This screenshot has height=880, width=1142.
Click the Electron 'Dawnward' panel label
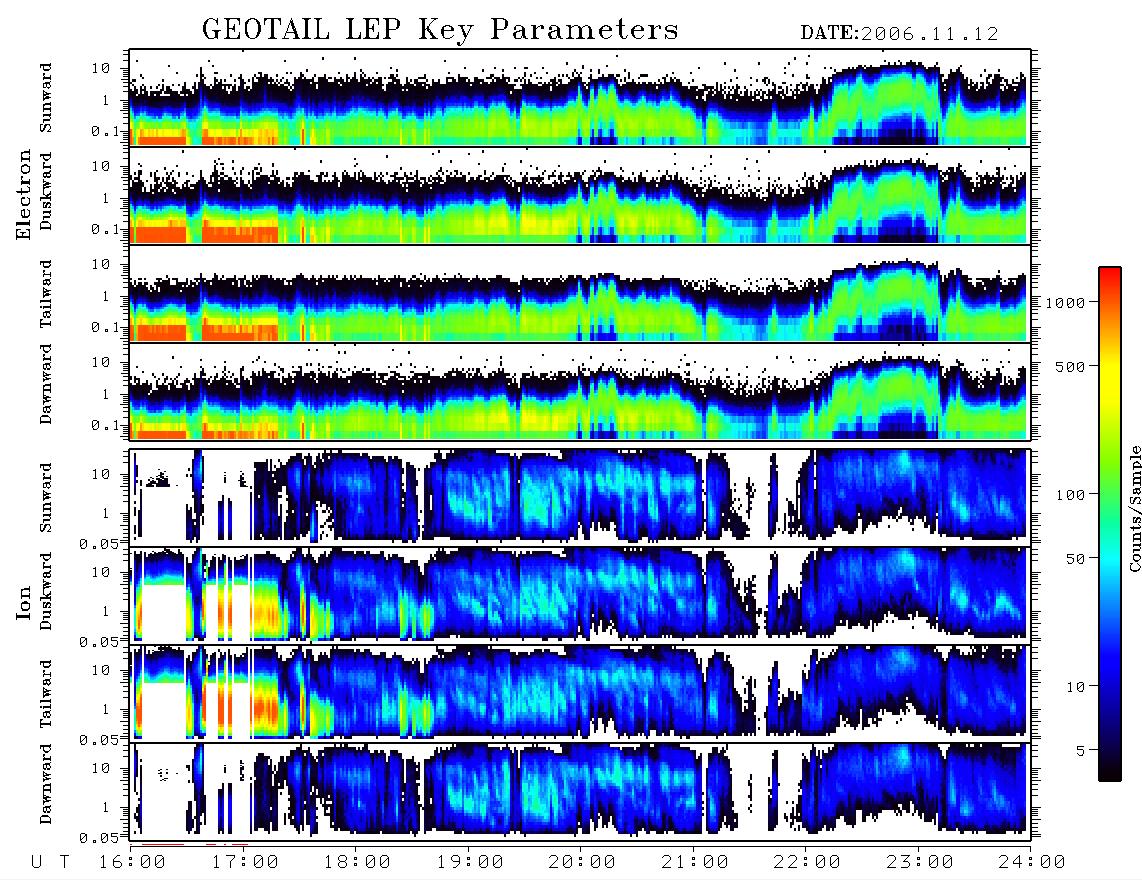pyautogui.click(x=46, y=385)
